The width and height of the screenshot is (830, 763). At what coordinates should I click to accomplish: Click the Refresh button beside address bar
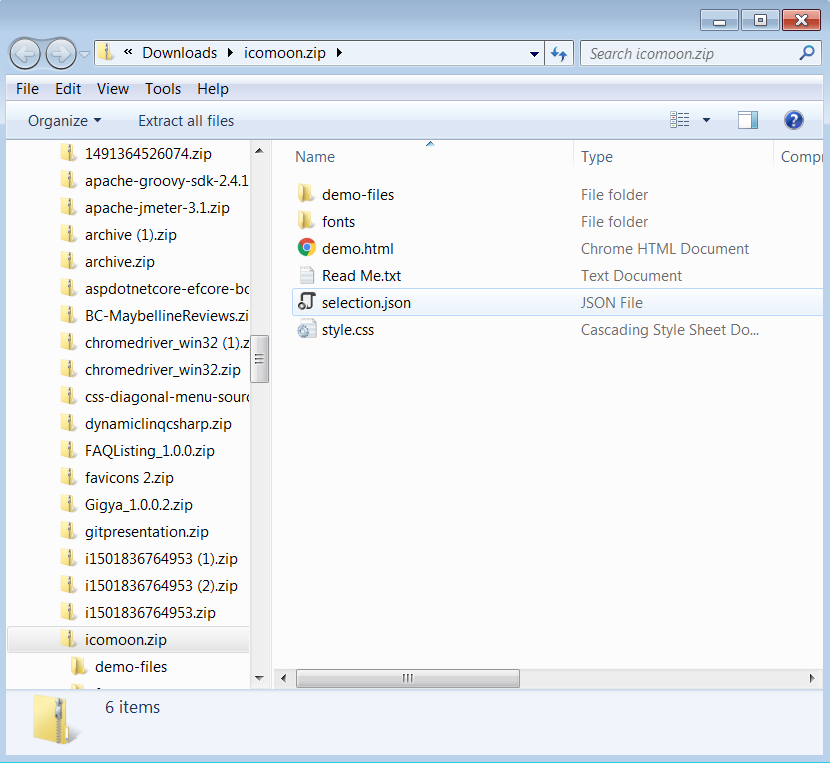pyautogui.click(x=559, y=53)
